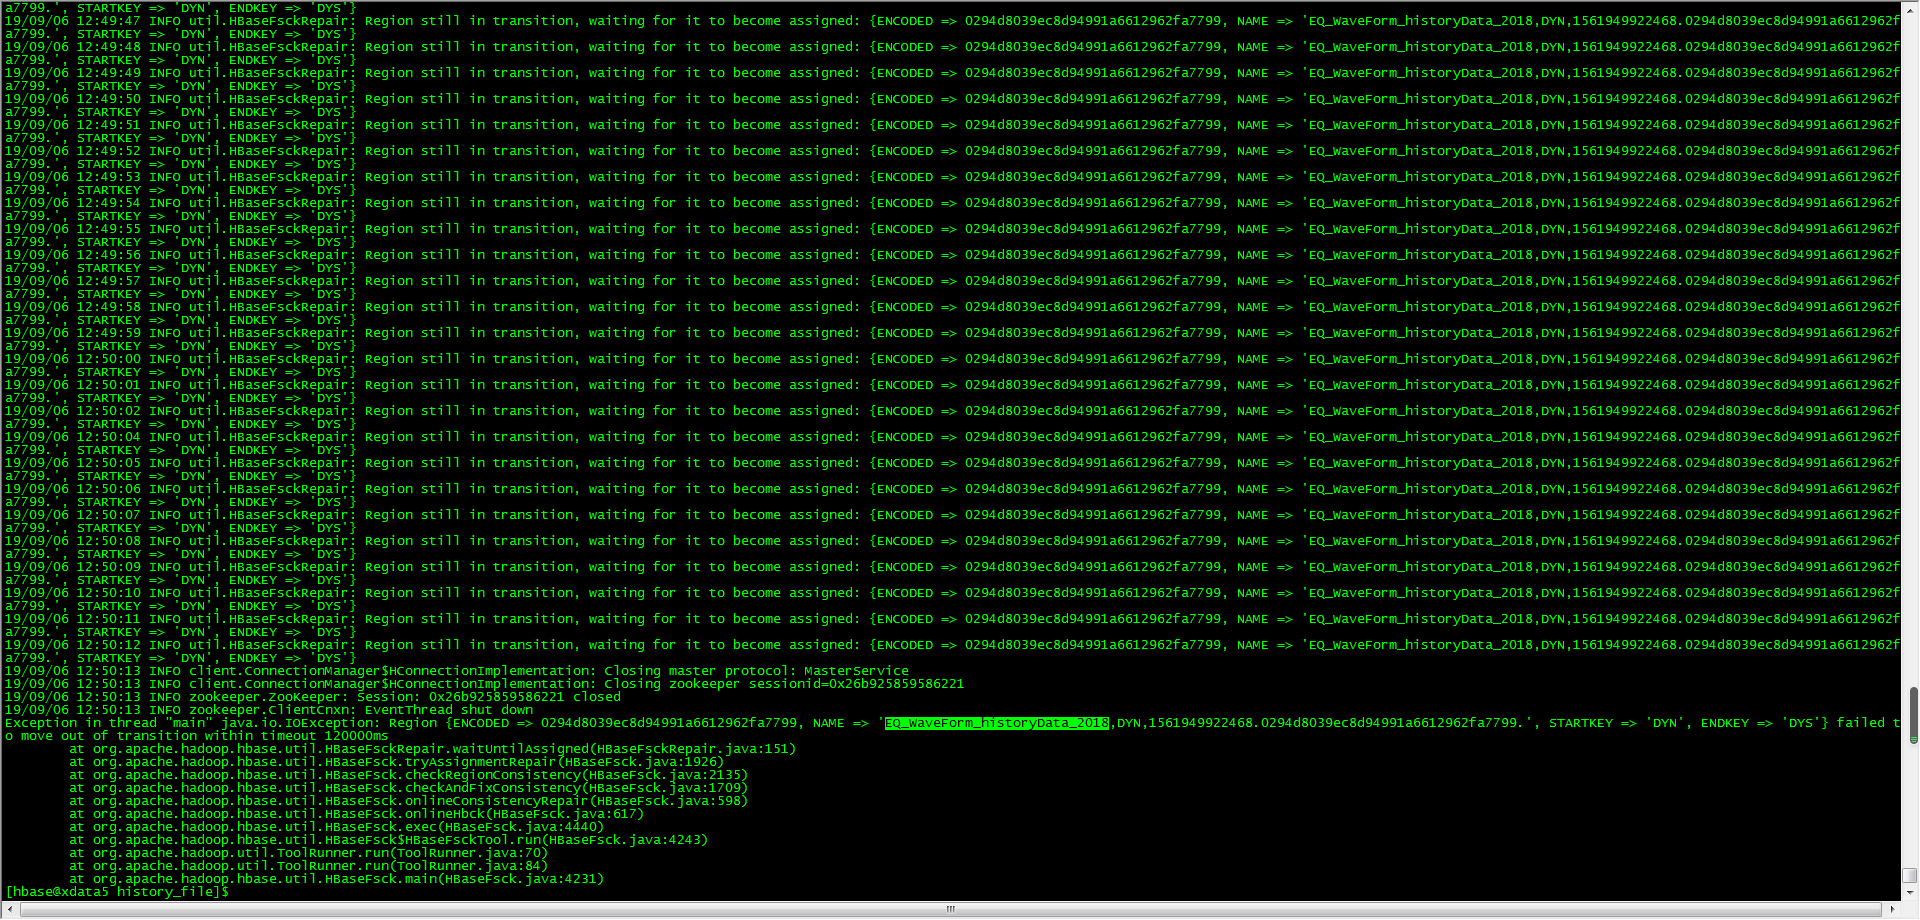1920x920 pixels.
Task: Click the down arrow of the vertical scrollbar
Action: click(1910, 893)
